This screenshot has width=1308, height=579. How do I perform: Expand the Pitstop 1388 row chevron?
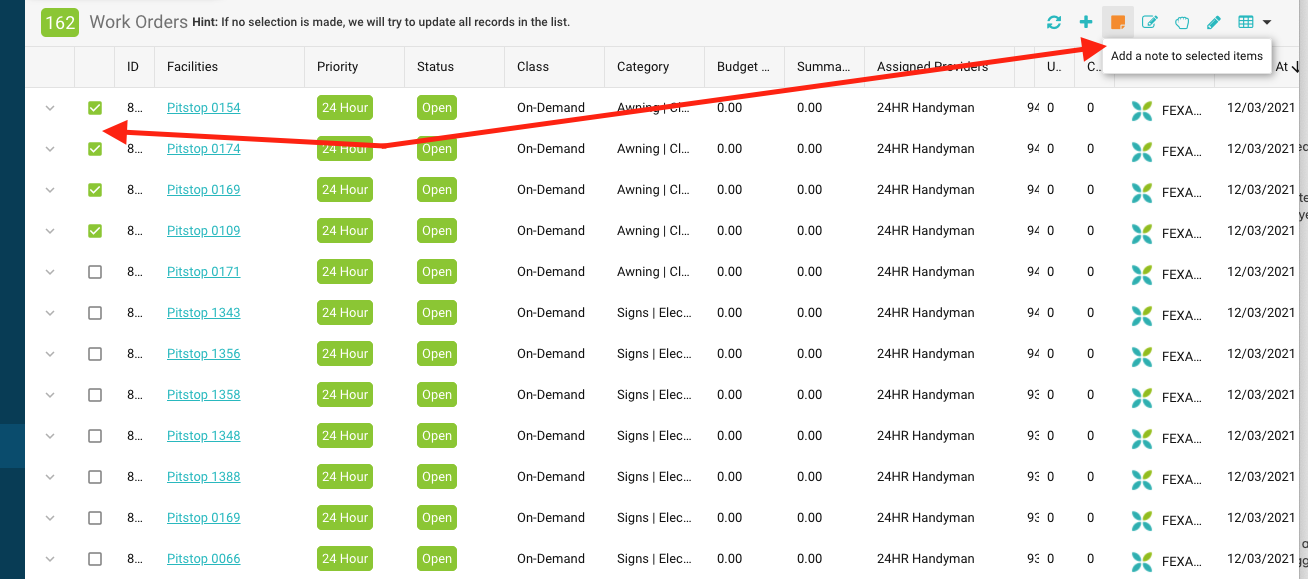pos(49,476)
